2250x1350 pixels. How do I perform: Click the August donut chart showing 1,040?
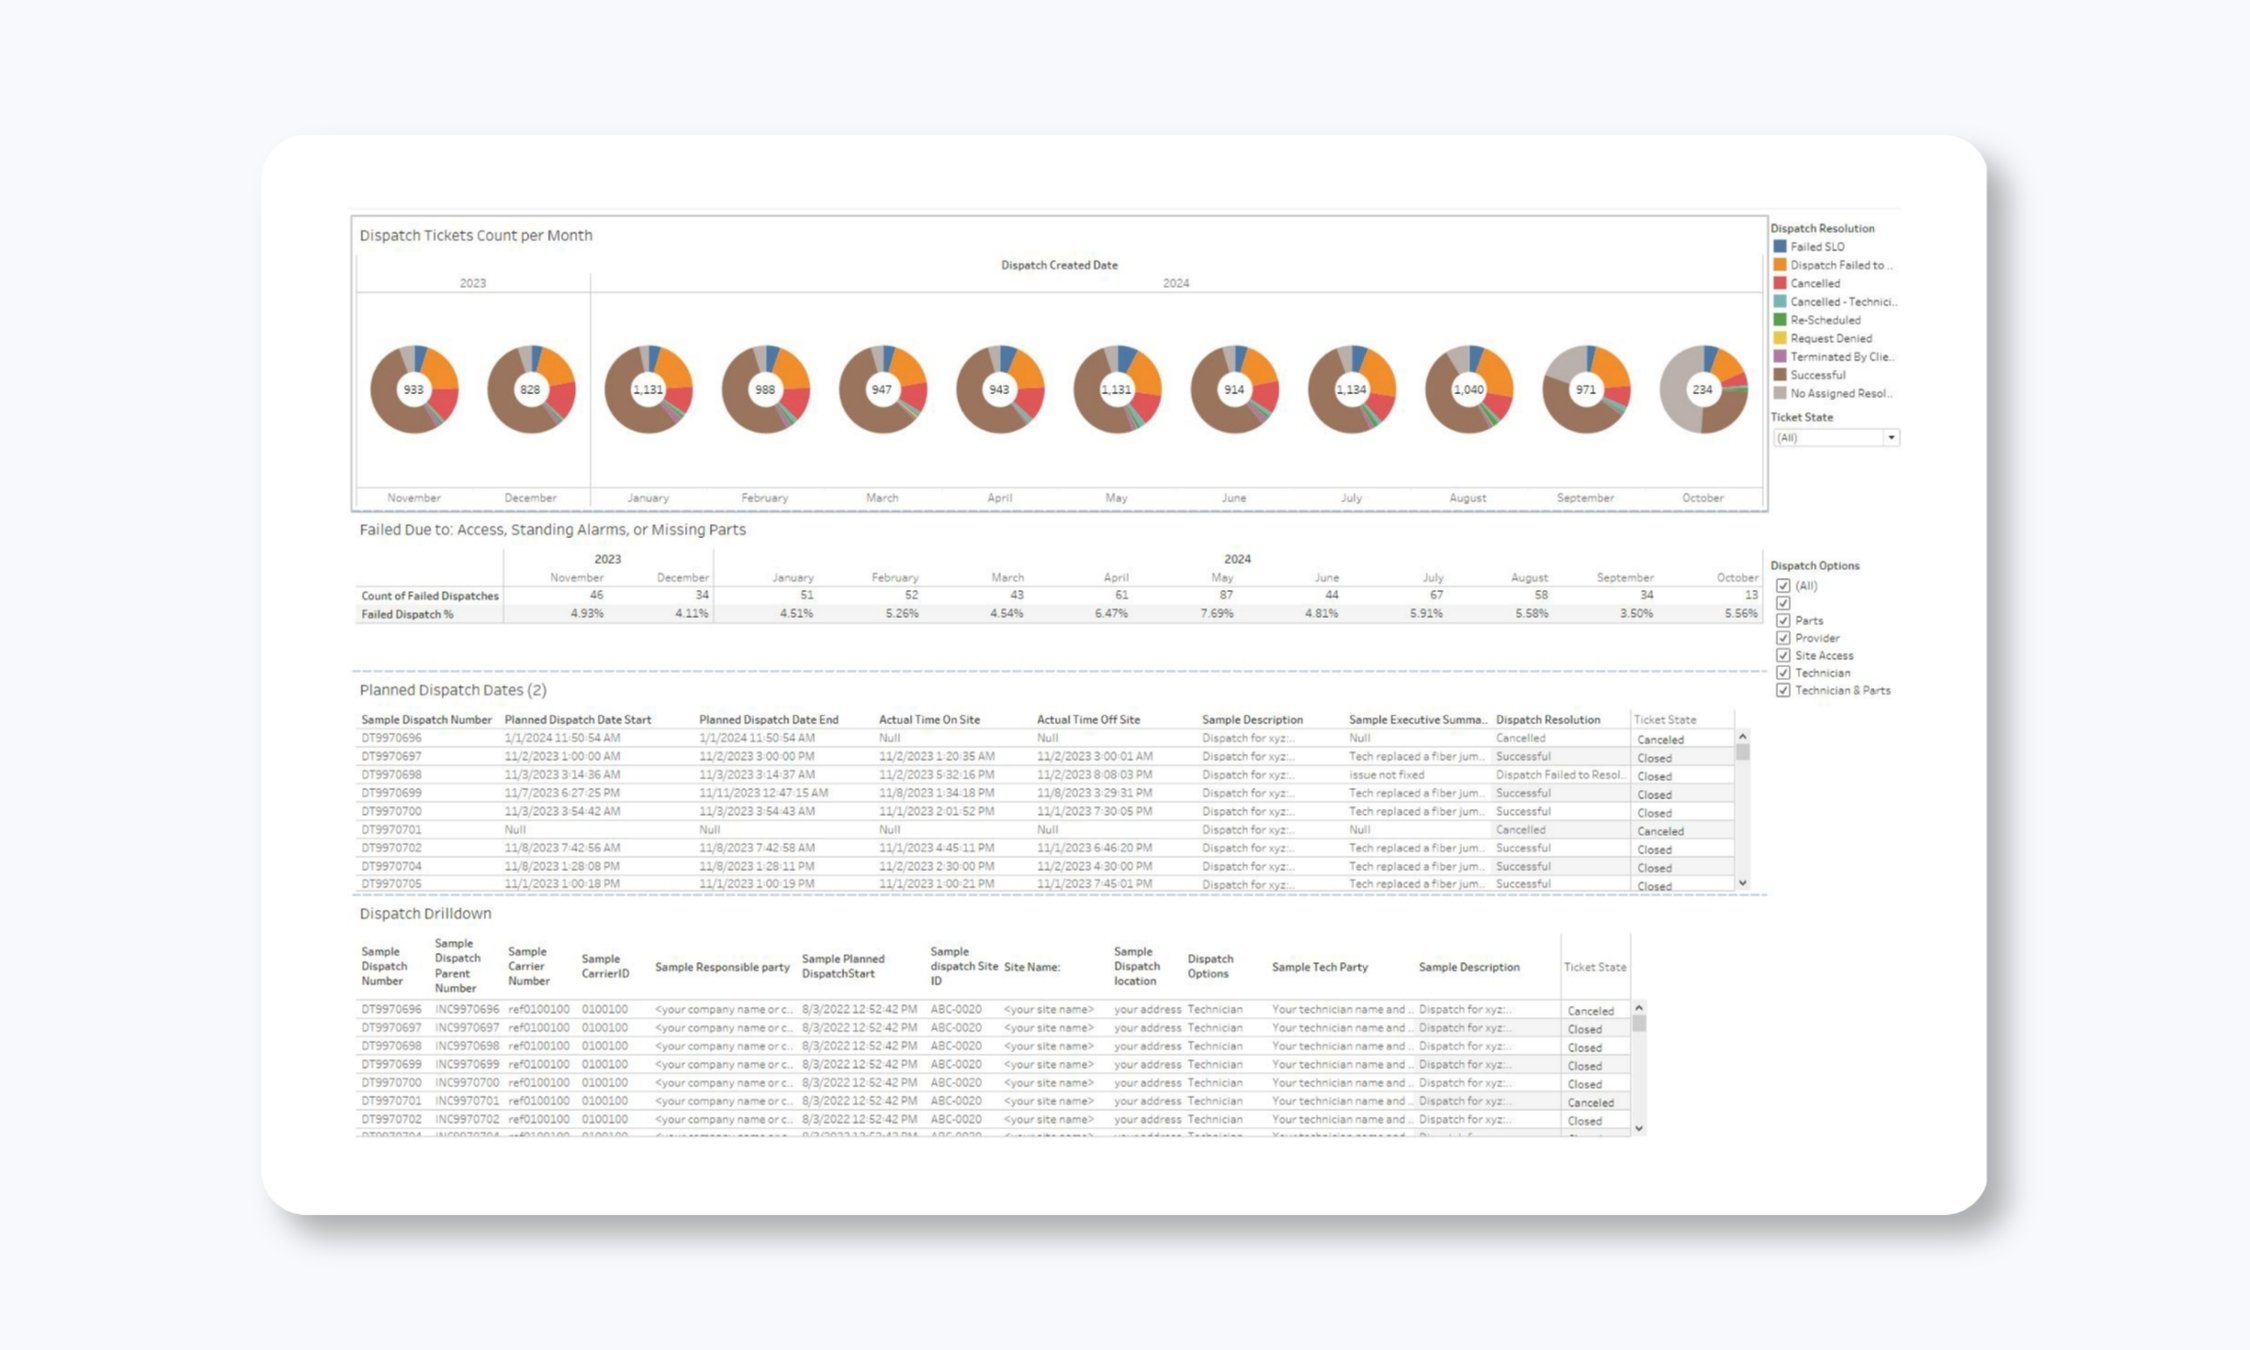1468,389
